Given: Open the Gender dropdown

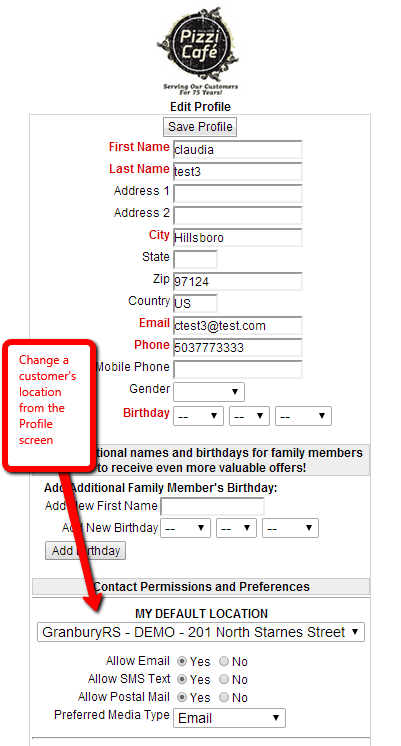Looking at the screenshot, I should click(x=209, y=392).
